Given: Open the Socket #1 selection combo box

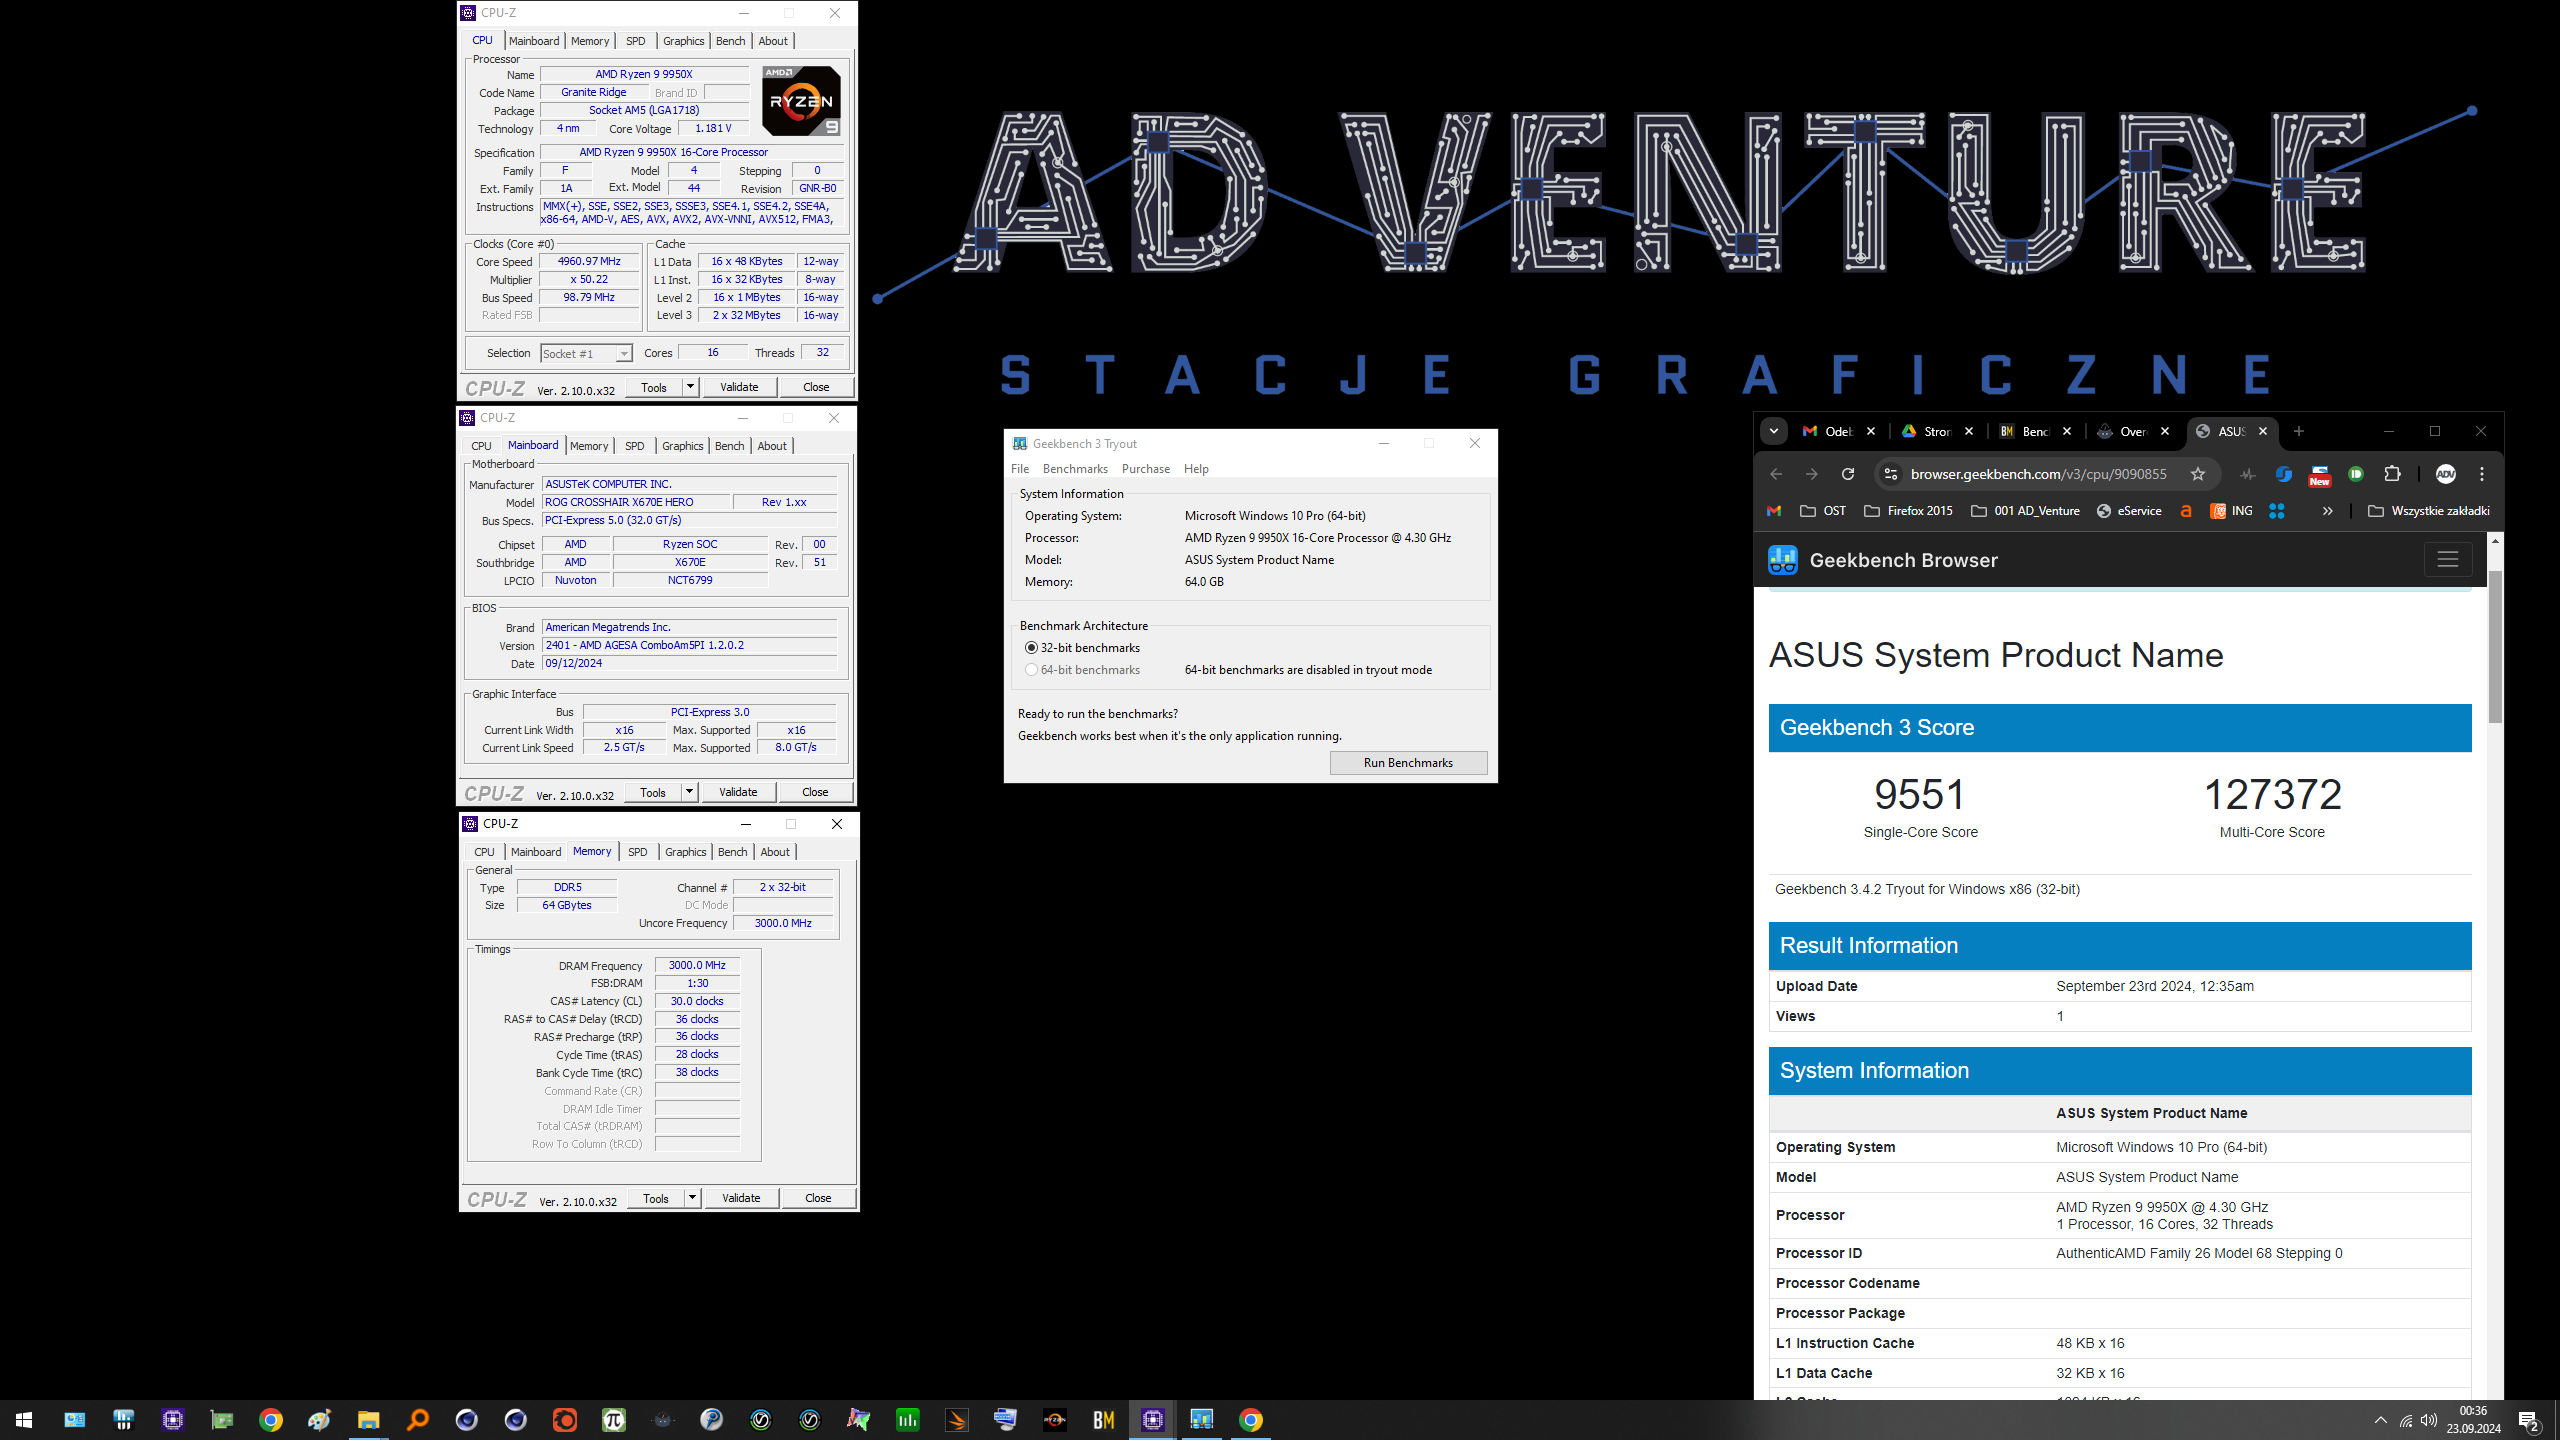Looking at the screenshot, I should (x=586, y=353).
